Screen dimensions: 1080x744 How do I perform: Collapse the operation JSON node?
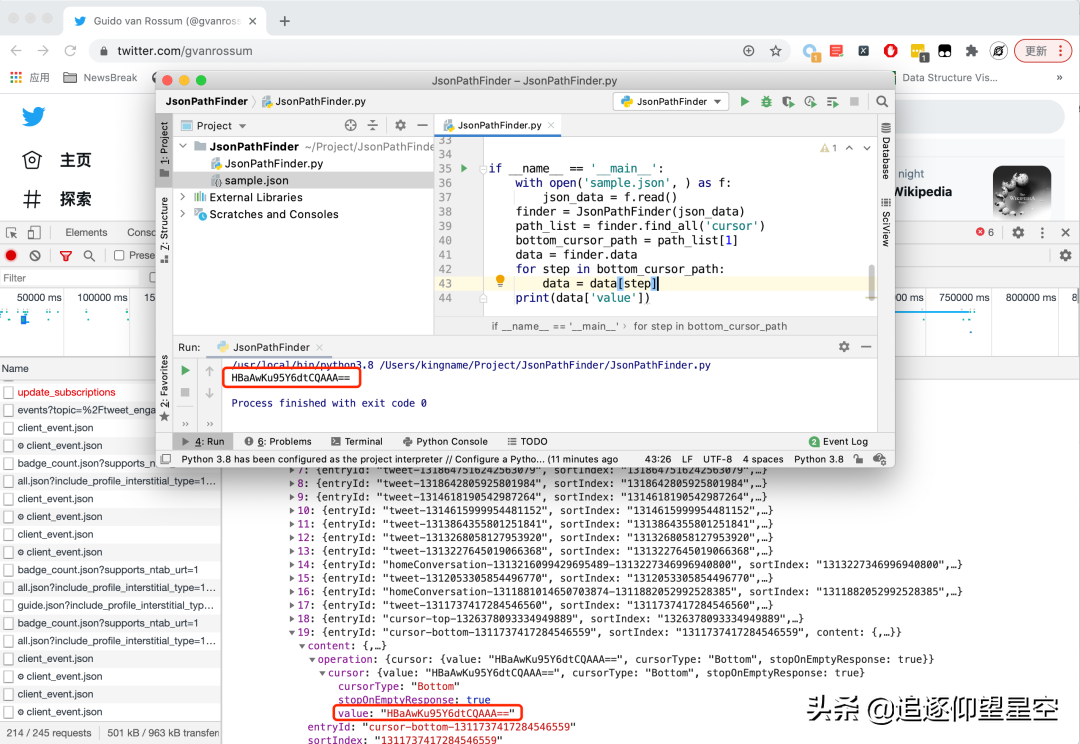click(313, 660)
